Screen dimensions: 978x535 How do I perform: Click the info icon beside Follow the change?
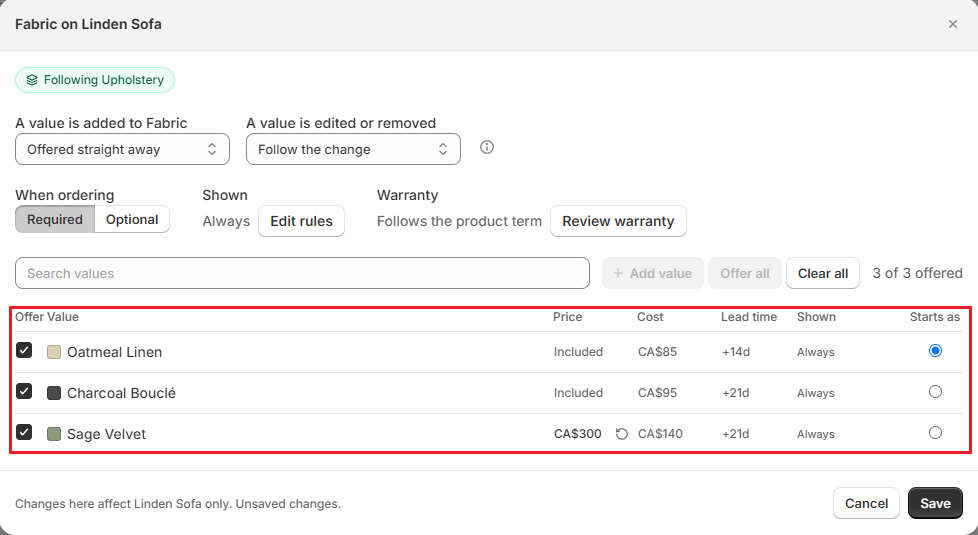(487, 147)
